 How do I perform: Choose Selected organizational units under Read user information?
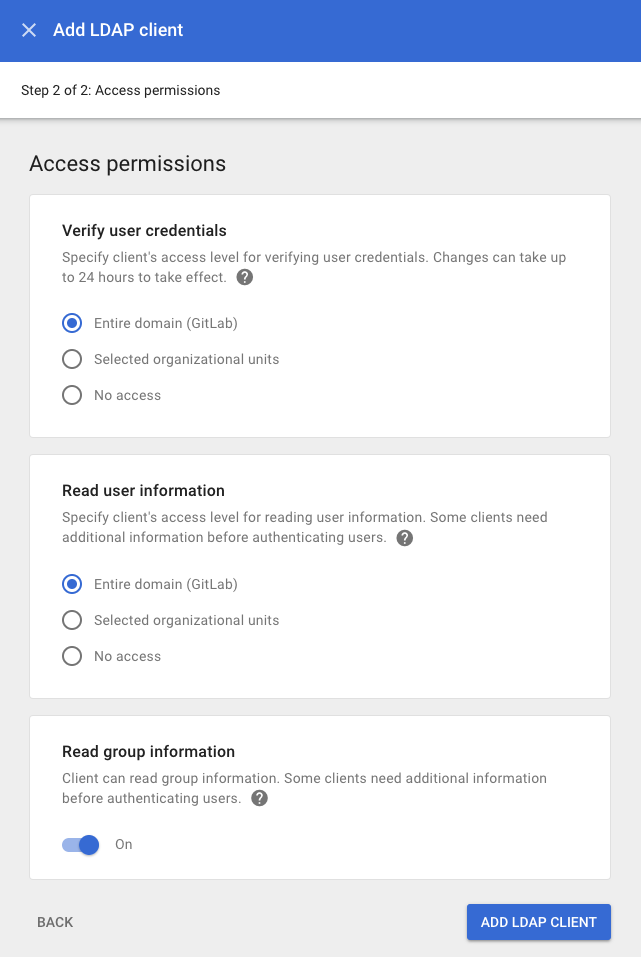pos(71,620)
